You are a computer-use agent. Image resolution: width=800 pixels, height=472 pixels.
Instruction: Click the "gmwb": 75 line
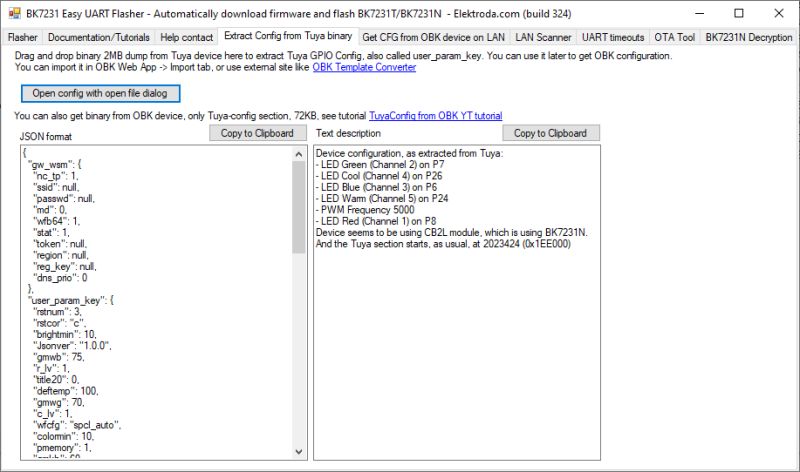59,357
